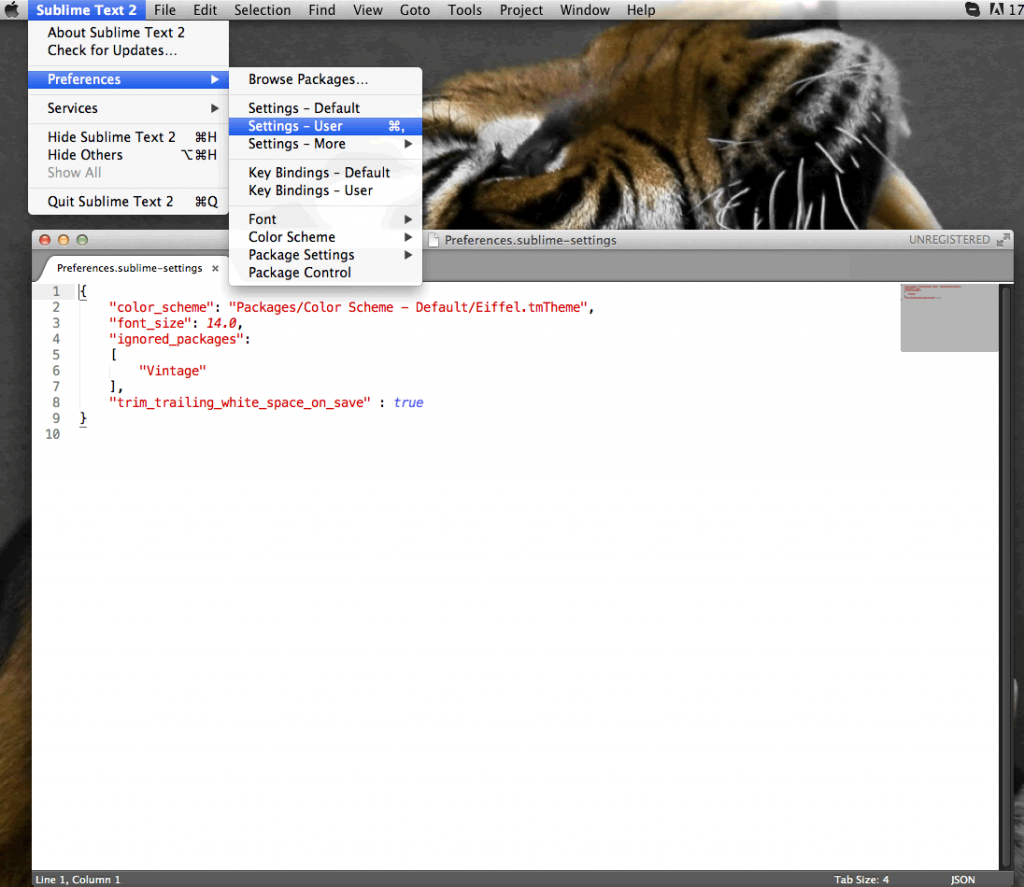
Task: Choose Browse Packages… from the menu
Action: 308,79
